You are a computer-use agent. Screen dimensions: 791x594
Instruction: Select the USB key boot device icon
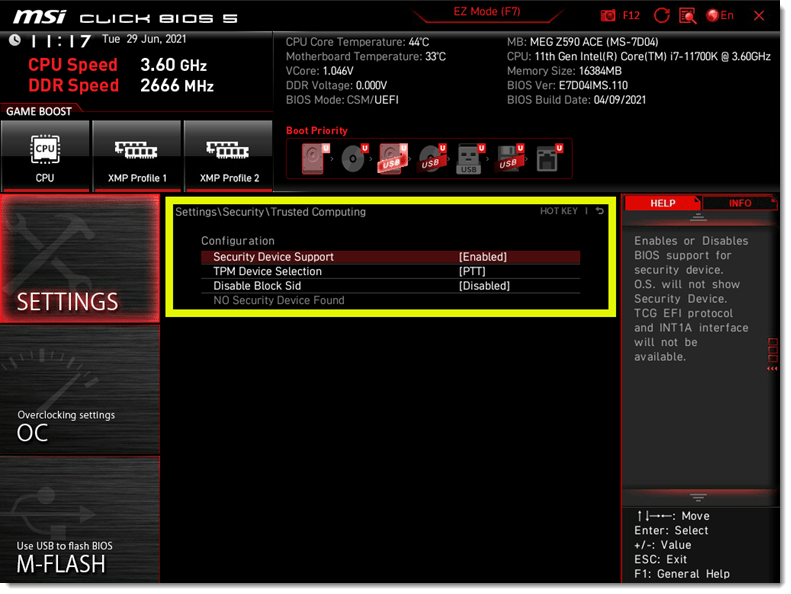click(470, 159)
